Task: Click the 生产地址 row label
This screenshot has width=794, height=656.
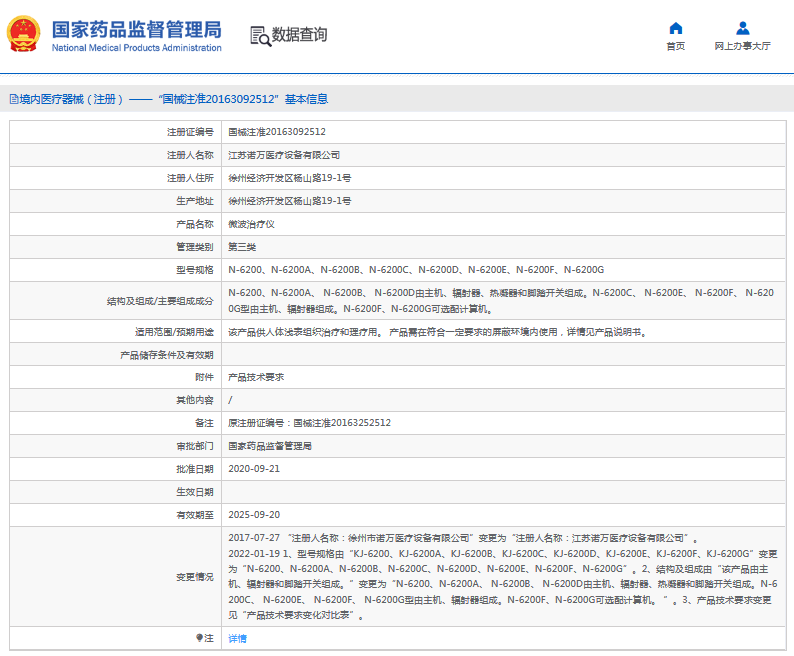Action: coord(195,201)
